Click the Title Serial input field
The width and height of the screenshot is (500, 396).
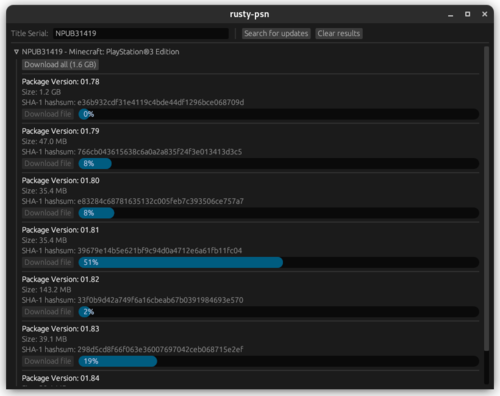(141, 33)
